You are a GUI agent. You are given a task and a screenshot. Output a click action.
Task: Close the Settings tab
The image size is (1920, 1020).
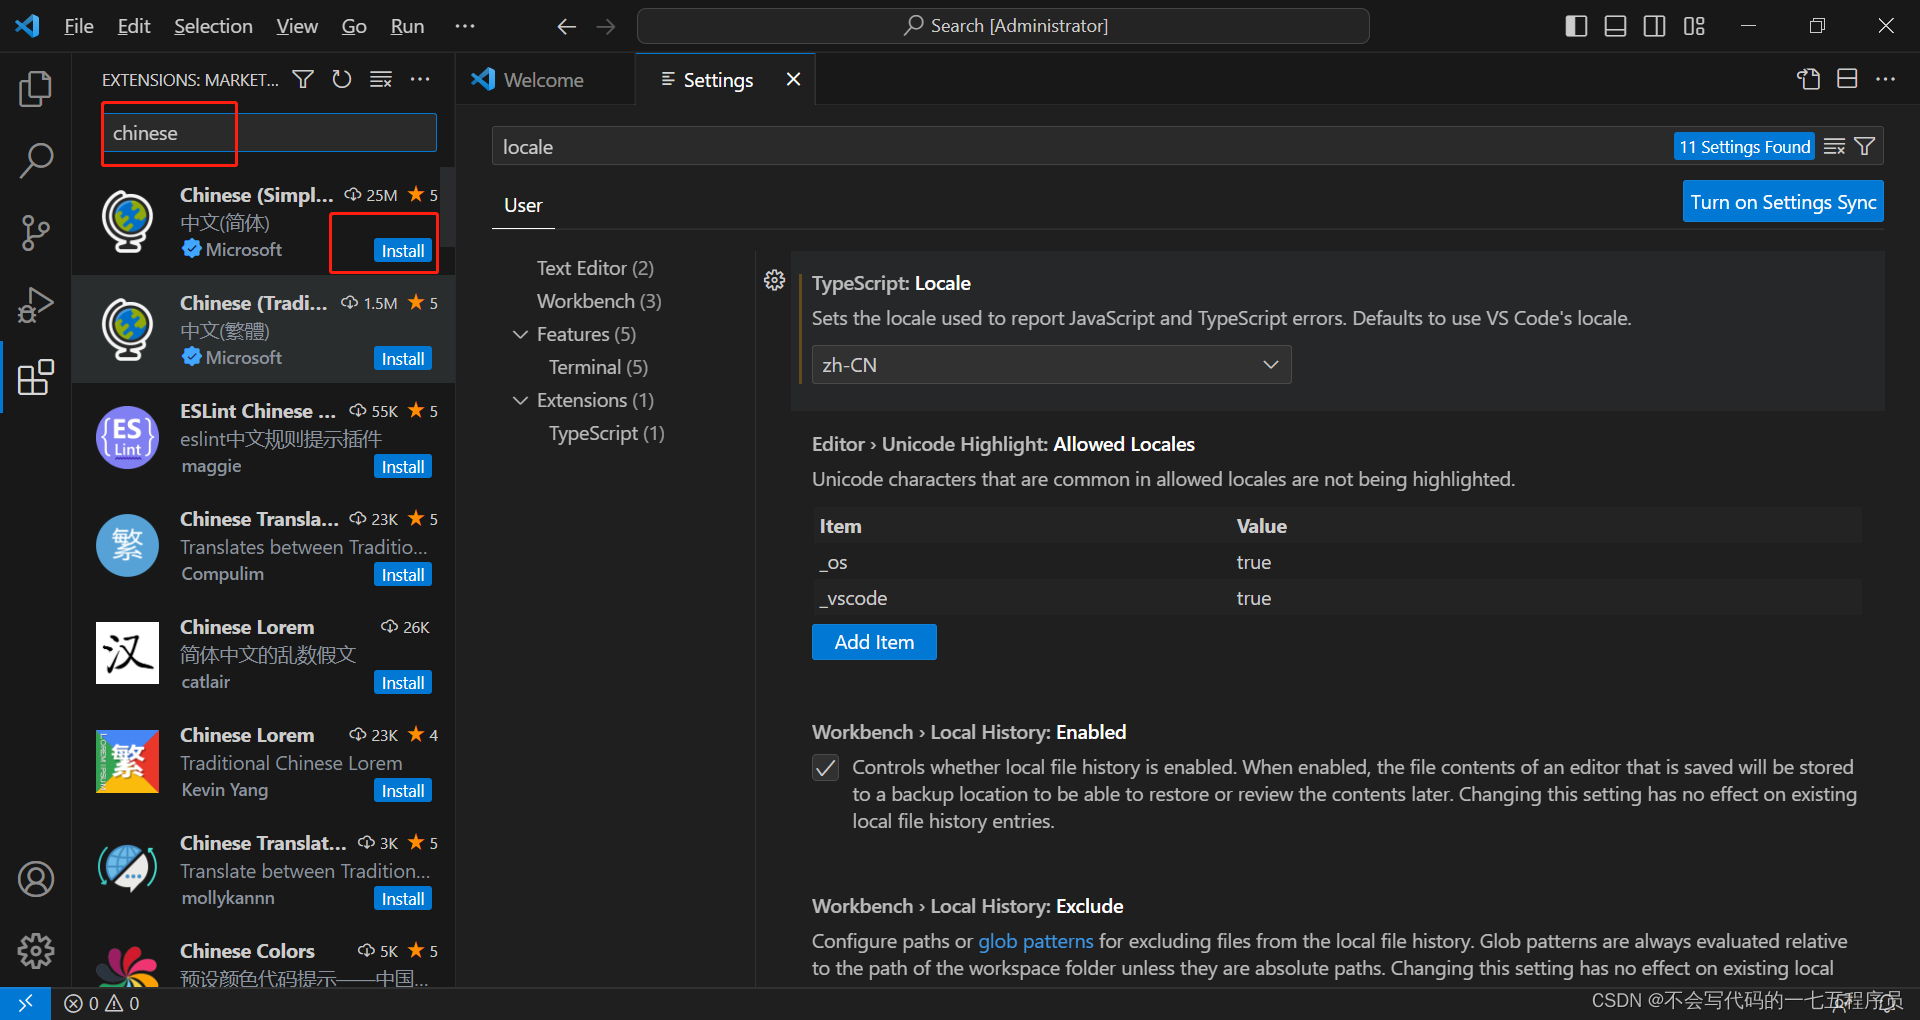[793, 79]
